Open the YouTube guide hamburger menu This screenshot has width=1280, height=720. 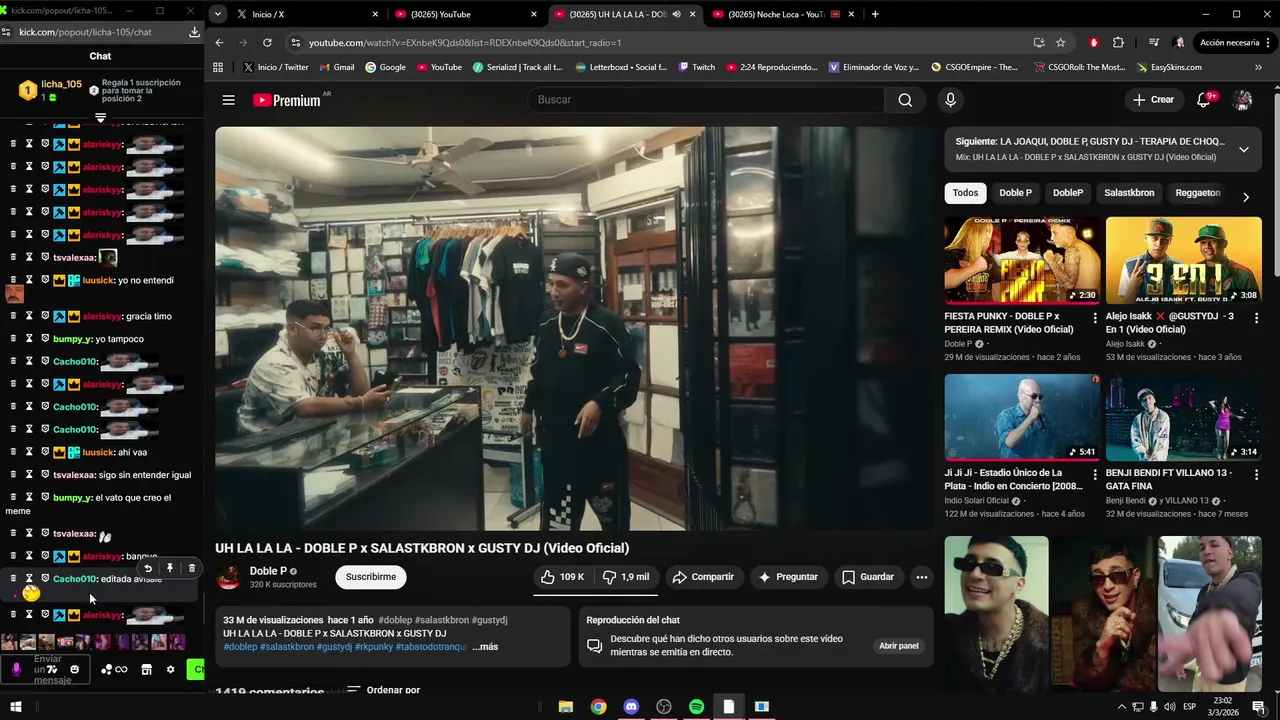(228, 100)
